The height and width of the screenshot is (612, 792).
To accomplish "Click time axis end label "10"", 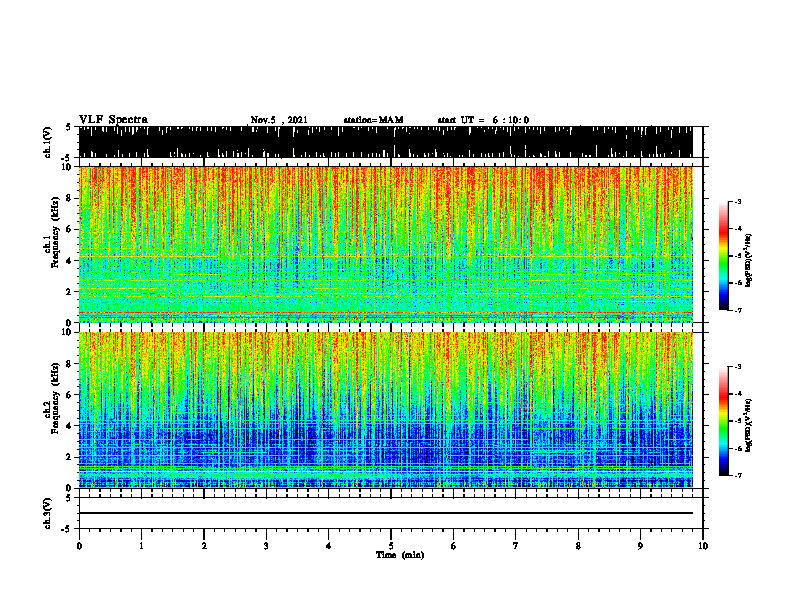I will click(703, 546).
